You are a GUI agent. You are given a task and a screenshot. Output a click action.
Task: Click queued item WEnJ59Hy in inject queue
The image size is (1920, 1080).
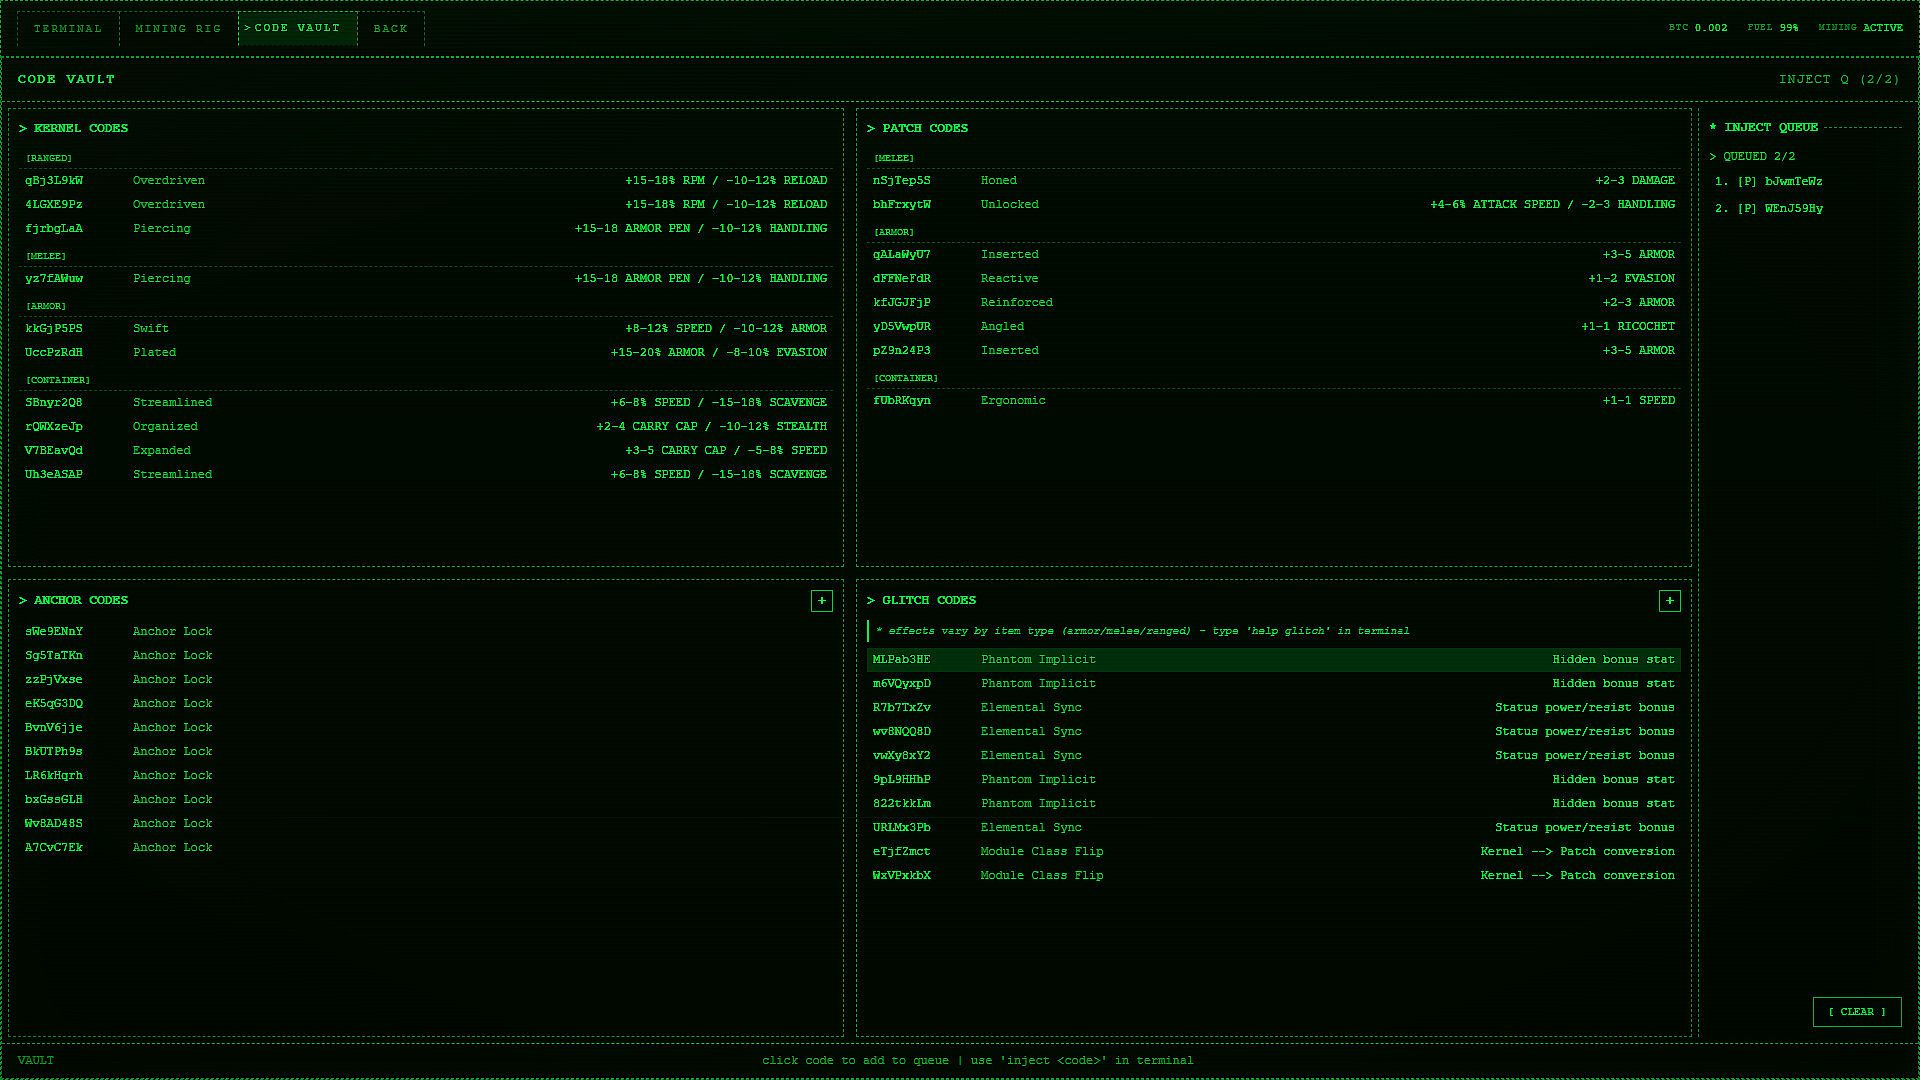(1792, 209)
